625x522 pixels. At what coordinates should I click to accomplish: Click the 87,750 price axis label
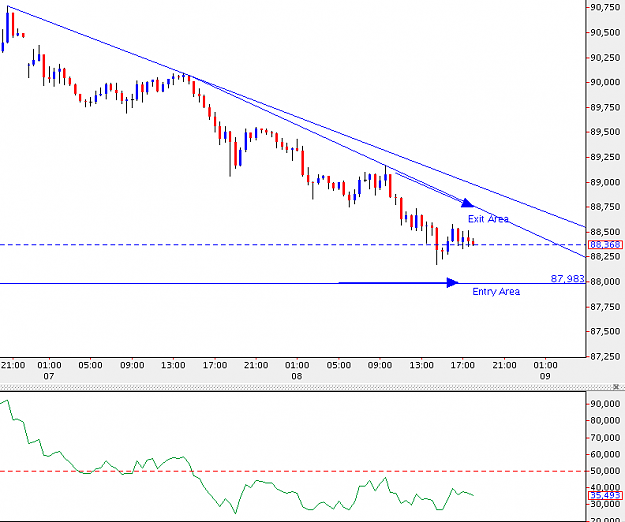(605, 306)
